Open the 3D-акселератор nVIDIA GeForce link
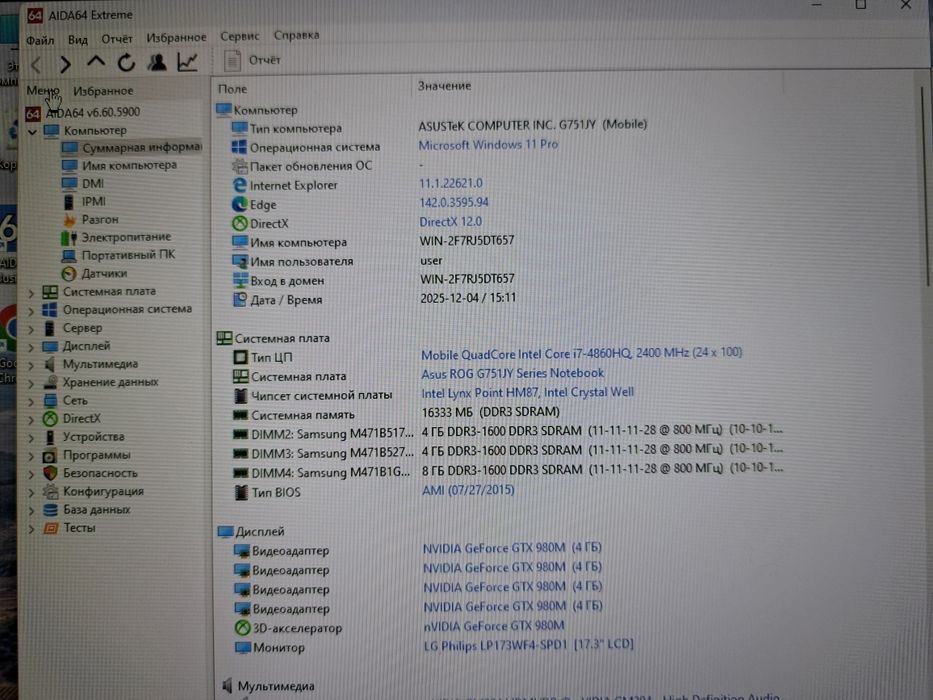This screenshot has width=933, height=700. point(494,626)
